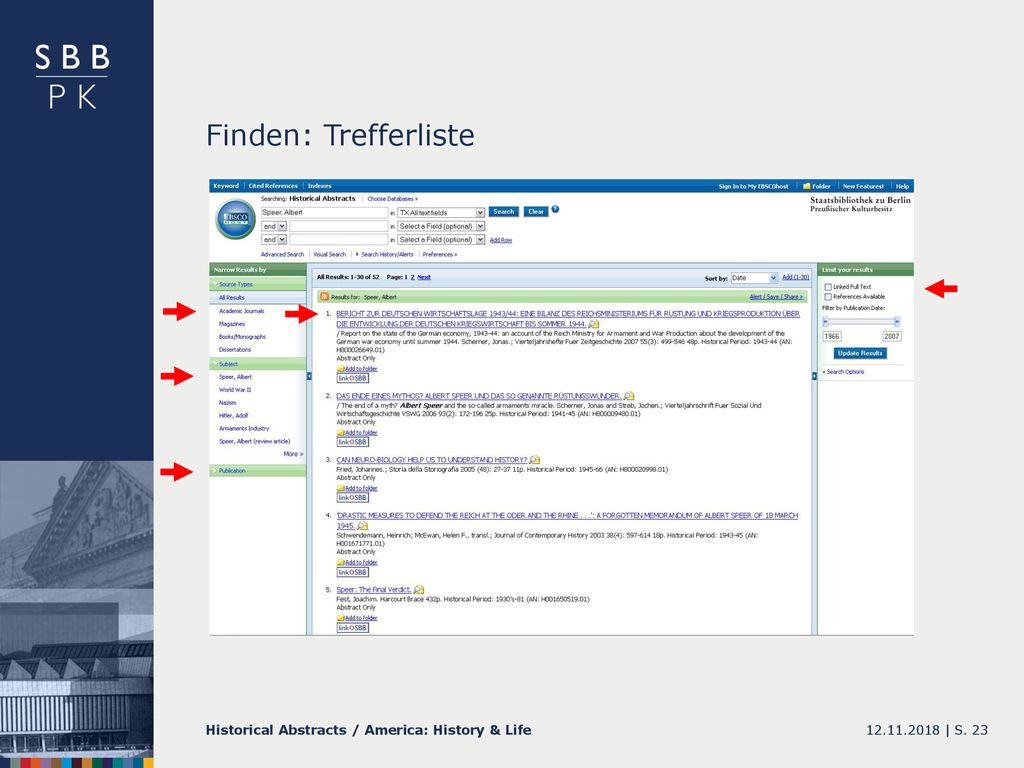Expand the Publication section
1024x768 pixels.
(x=215, y=470)
